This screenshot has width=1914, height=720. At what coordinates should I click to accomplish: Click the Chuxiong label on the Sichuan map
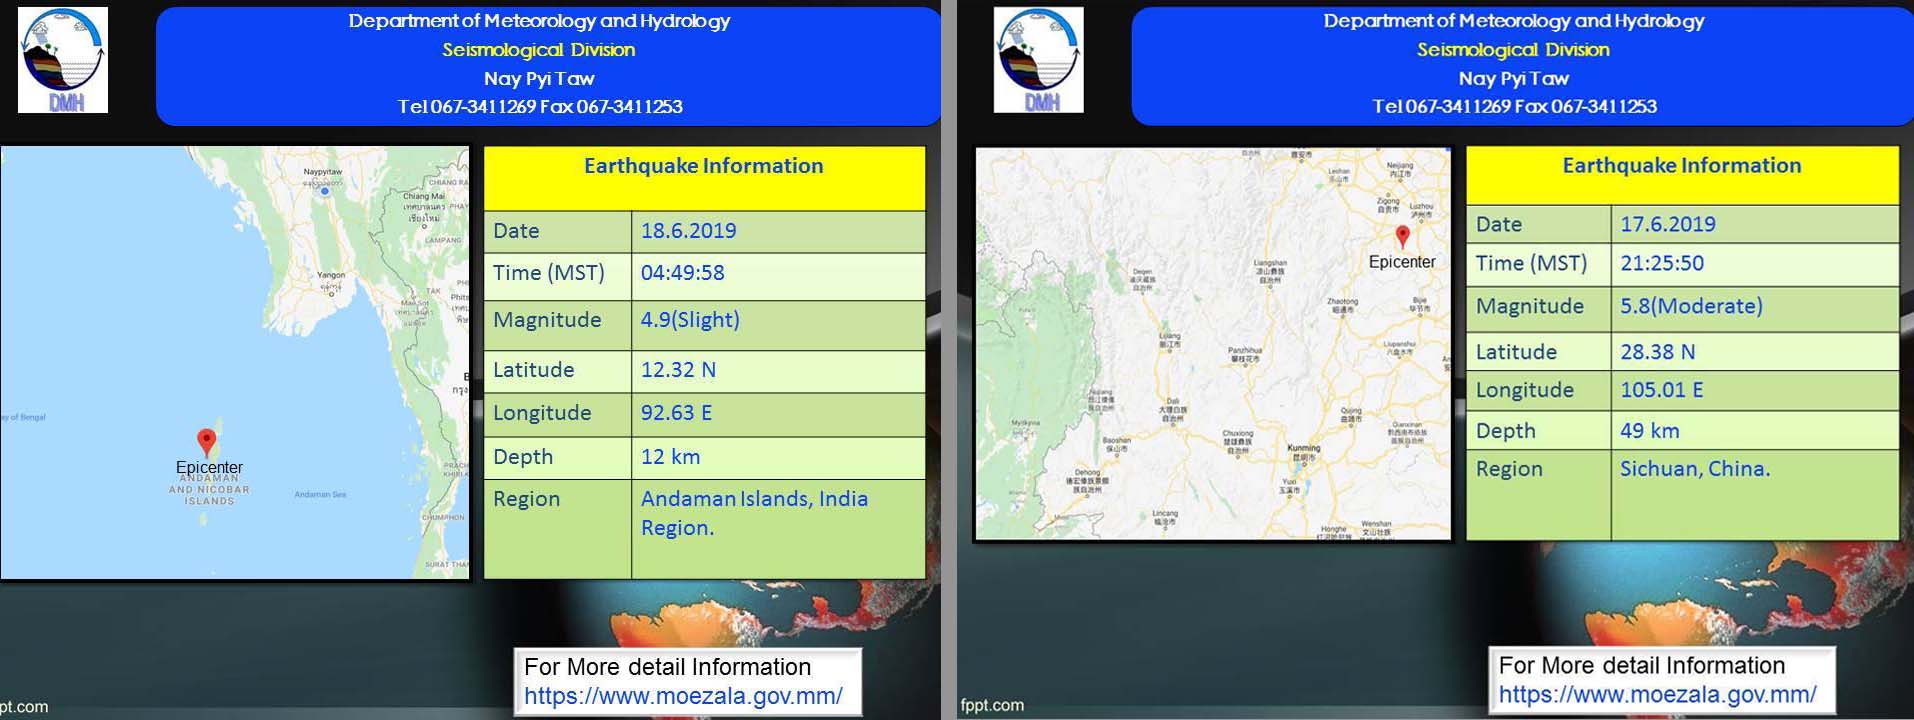click(x=1237, y=434)
